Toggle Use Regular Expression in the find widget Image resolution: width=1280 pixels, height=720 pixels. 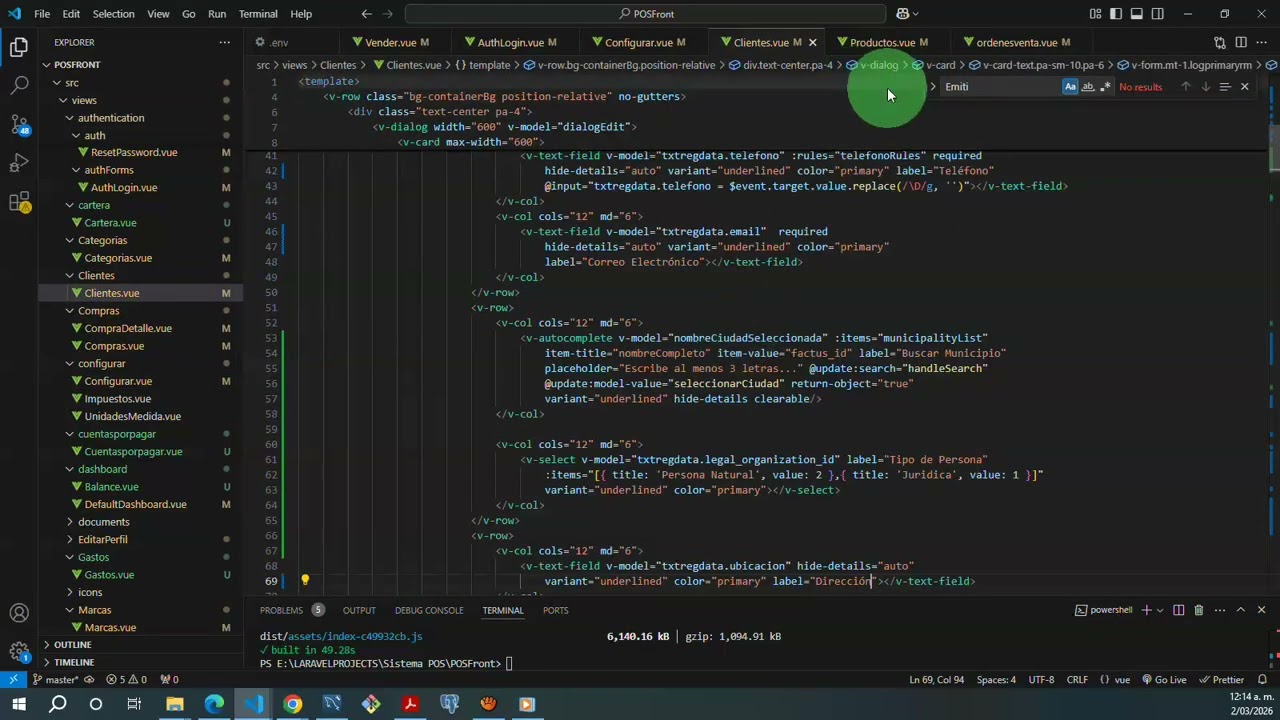click(1105, 87)
